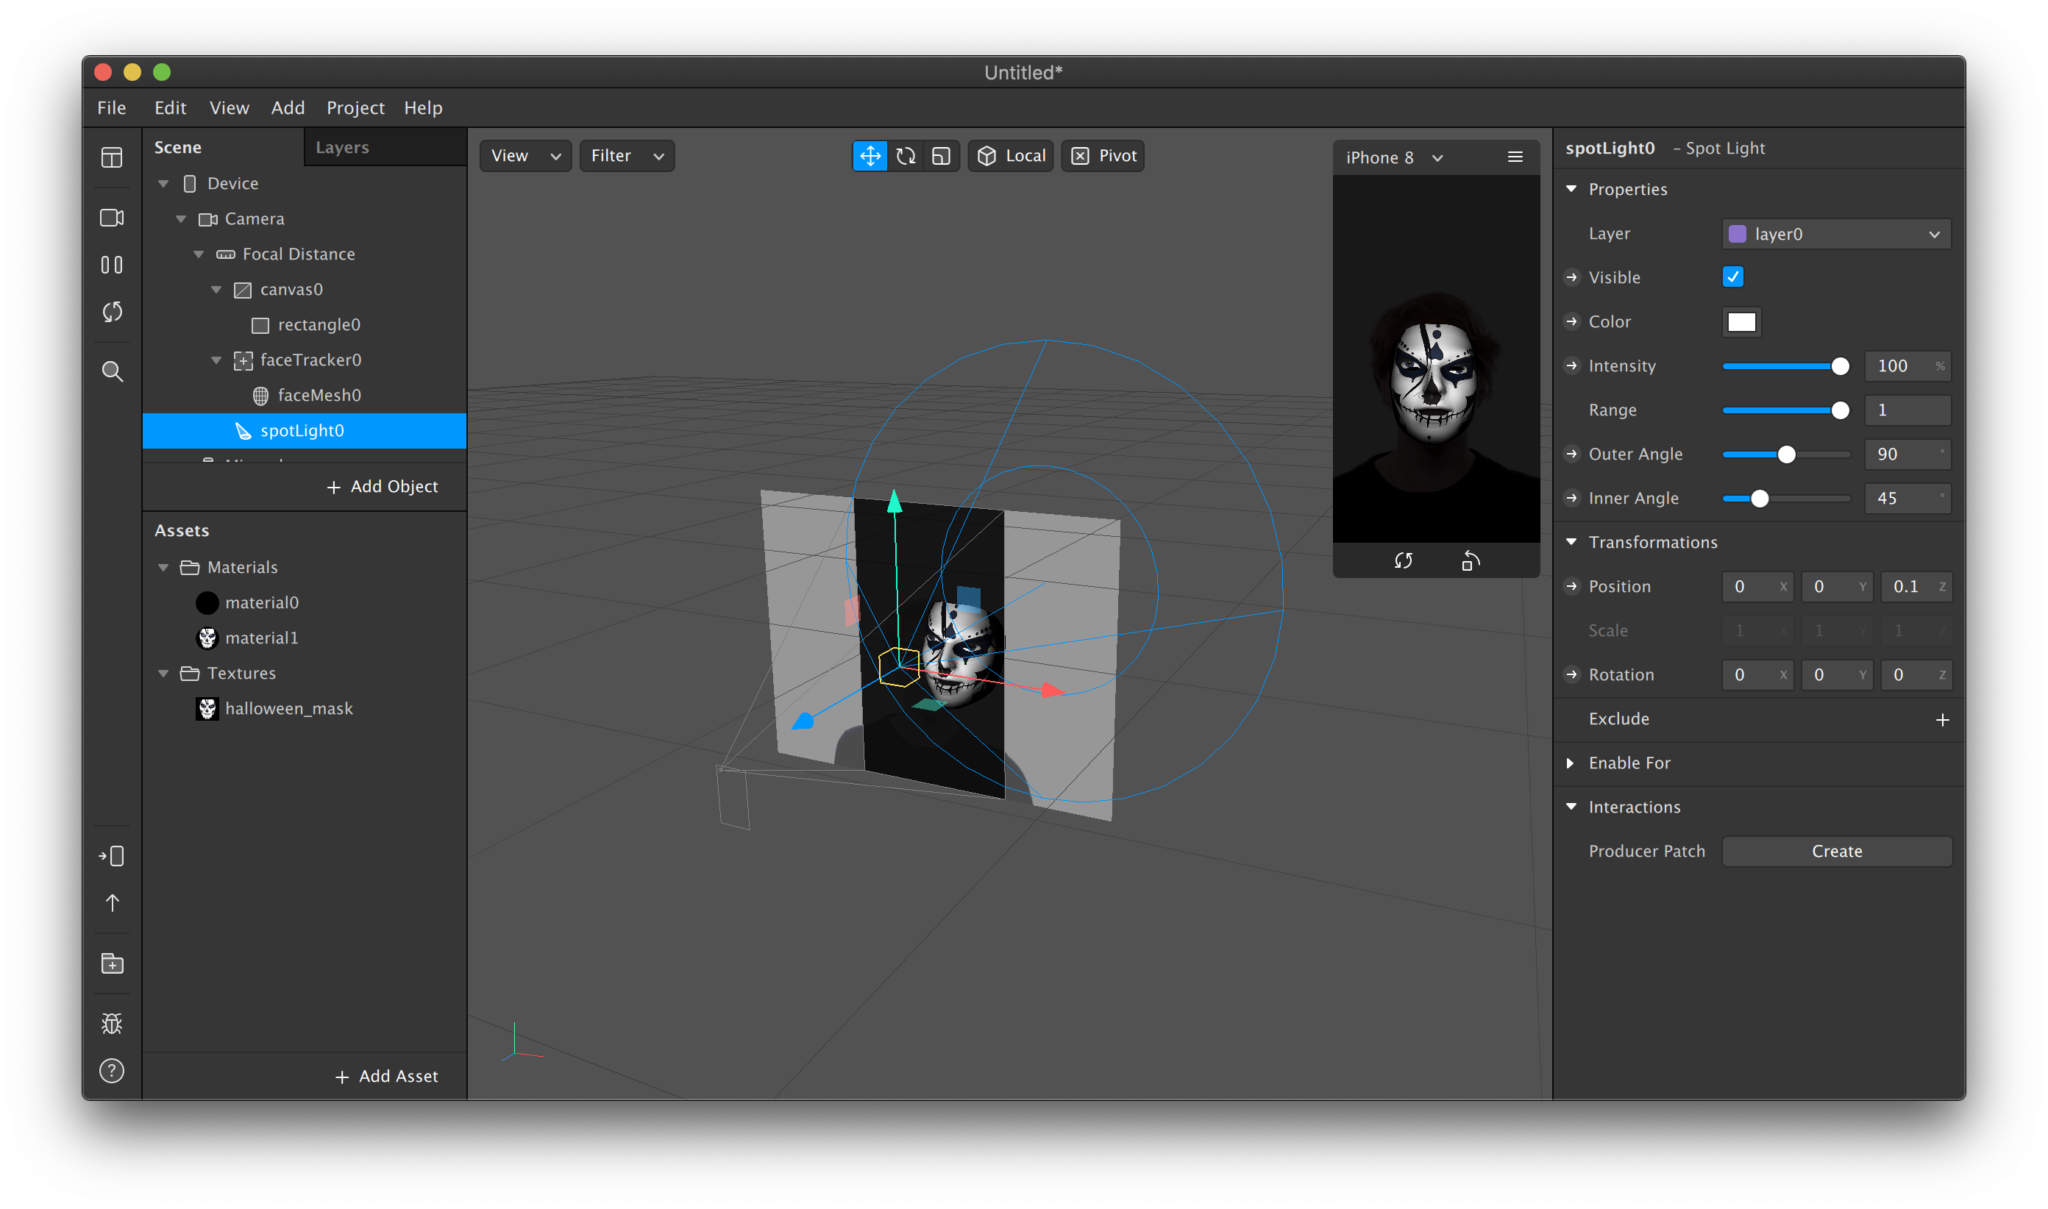Viewport: 2048px width, 1209px height.
Task: Open the Project menu
Action: (x=355, y=107)
